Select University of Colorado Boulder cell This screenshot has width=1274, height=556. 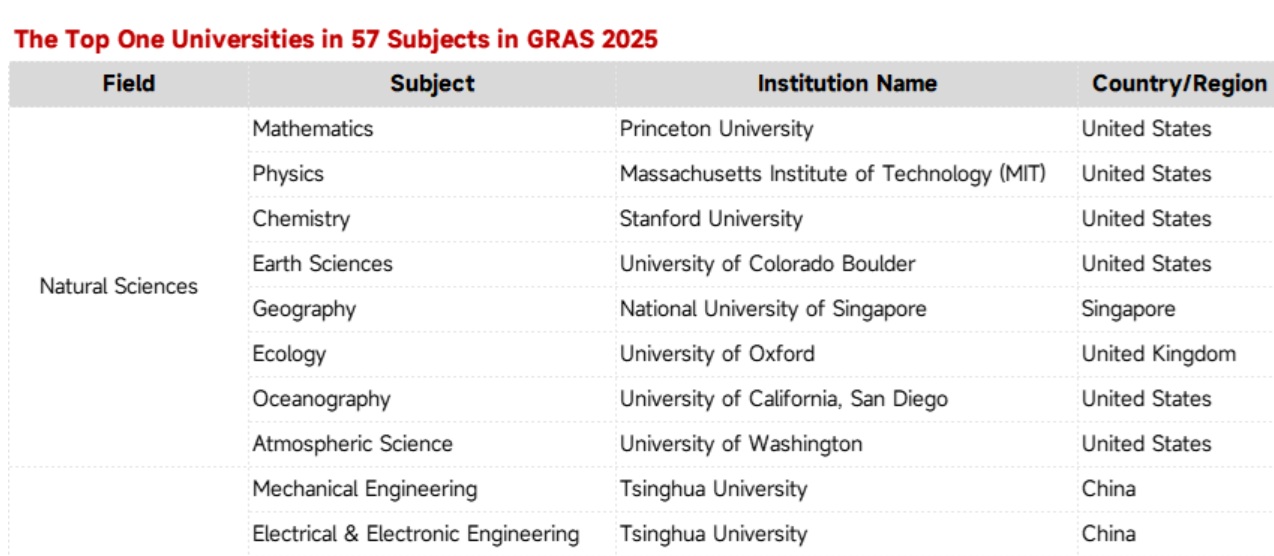point(767,264)
